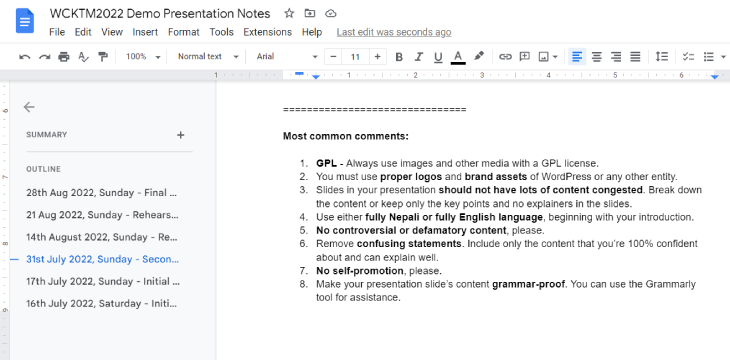Open the zoom level dropdown showing 100%

coord(143,57)
